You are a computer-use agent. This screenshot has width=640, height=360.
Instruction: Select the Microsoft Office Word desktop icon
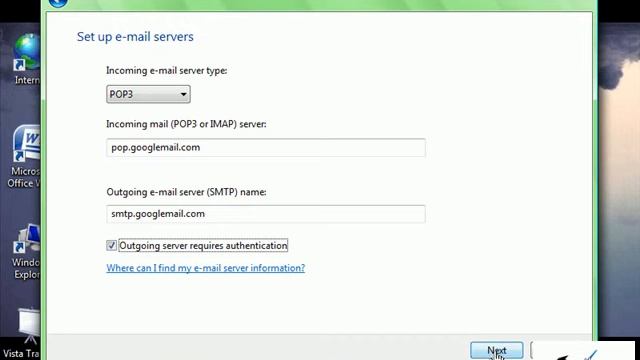25,157
